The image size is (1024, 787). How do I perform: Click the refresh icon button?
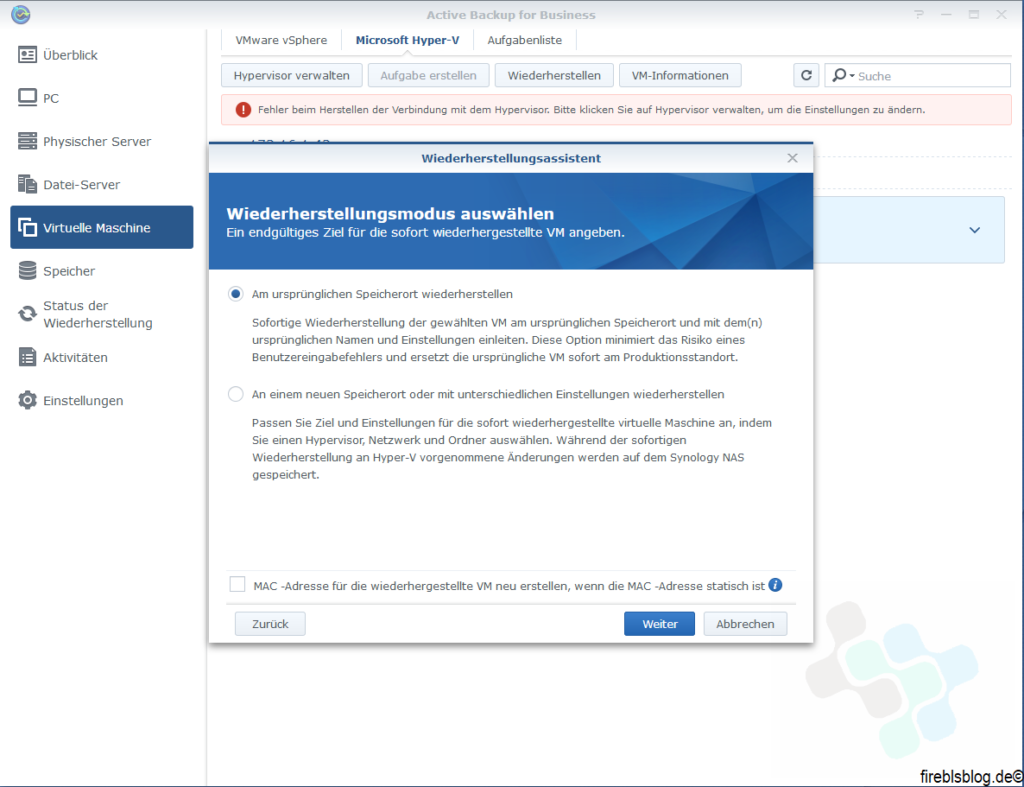pyautogui.click(x=807, y=75)
